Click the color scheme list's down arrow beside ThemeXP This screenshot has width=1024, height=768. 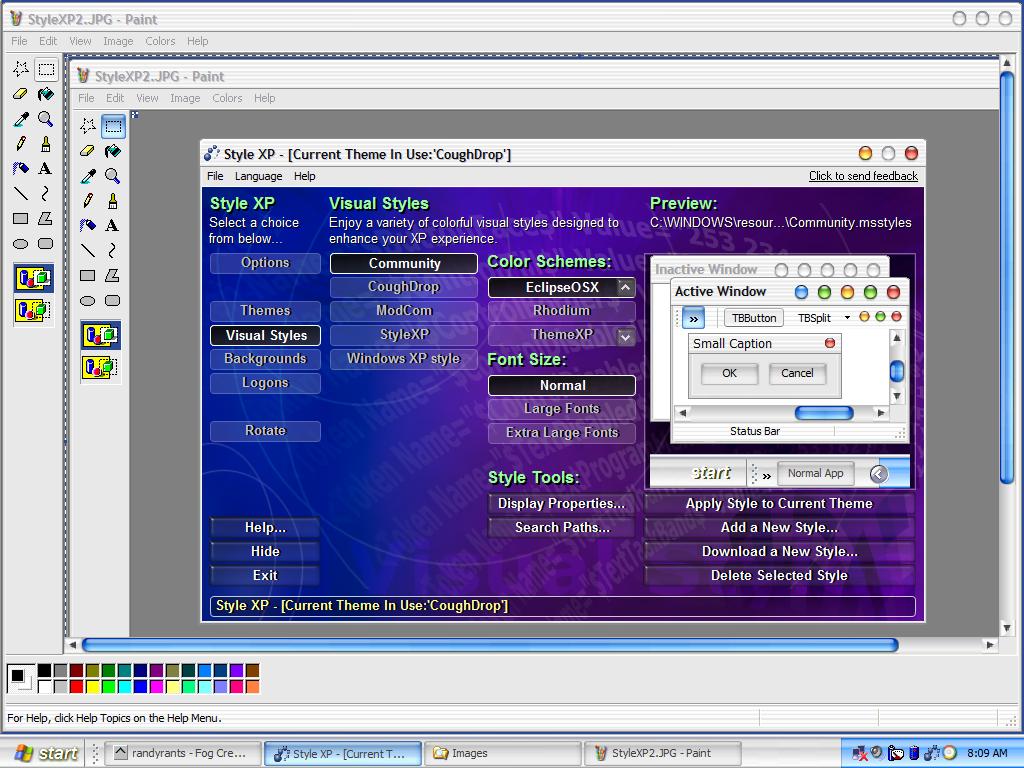pos(625,337)
